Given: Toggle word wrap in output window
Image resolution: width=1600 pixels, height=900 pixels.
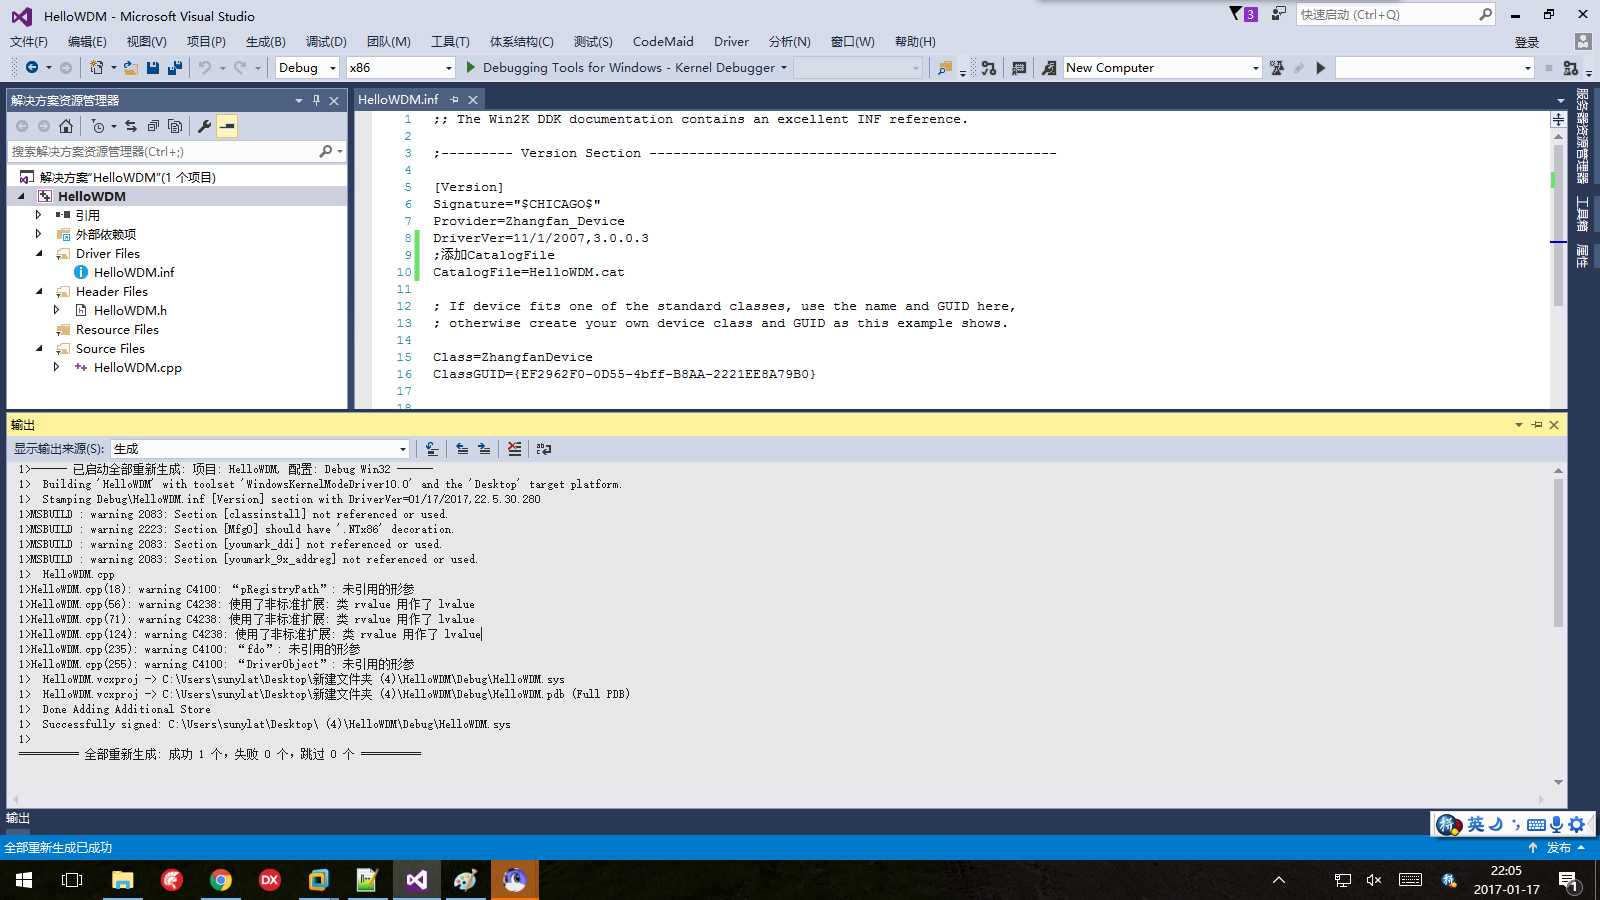Looking at the screenshot, I should 543,449.
